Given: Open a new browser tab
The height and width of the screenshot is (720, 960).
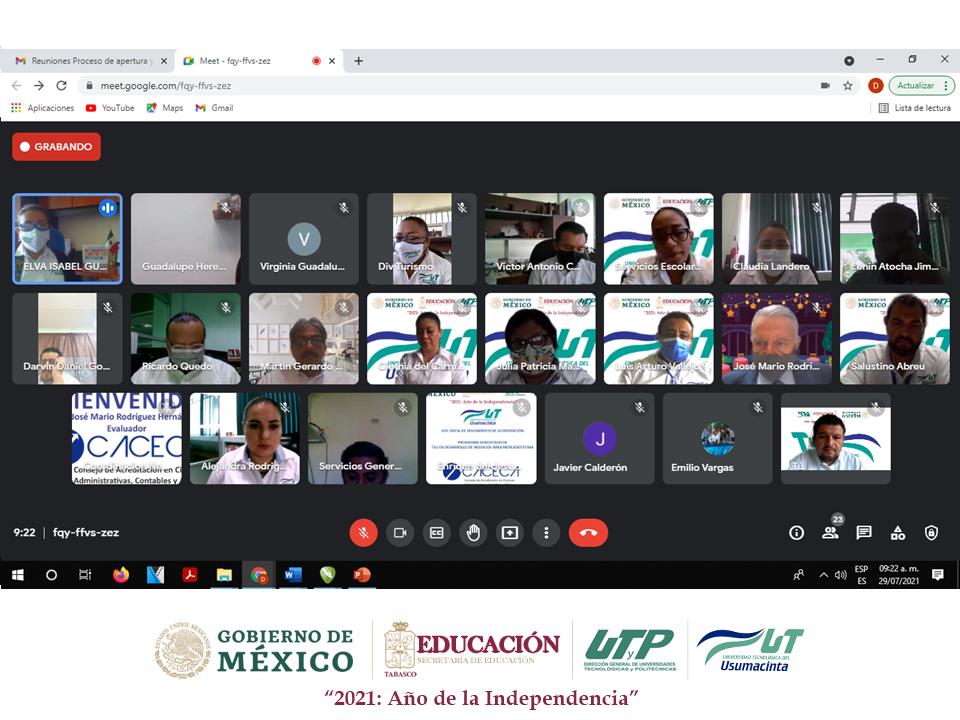Looking at the screenshot, I should click(x=358, y=61).
